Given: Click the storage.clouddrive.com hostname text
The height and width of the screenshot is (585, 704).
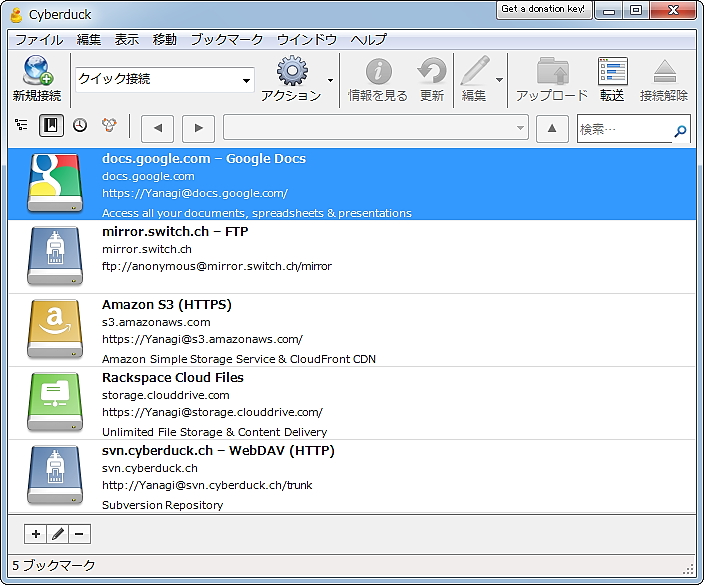Looking at the screenshot, I should tap(166, 396).
